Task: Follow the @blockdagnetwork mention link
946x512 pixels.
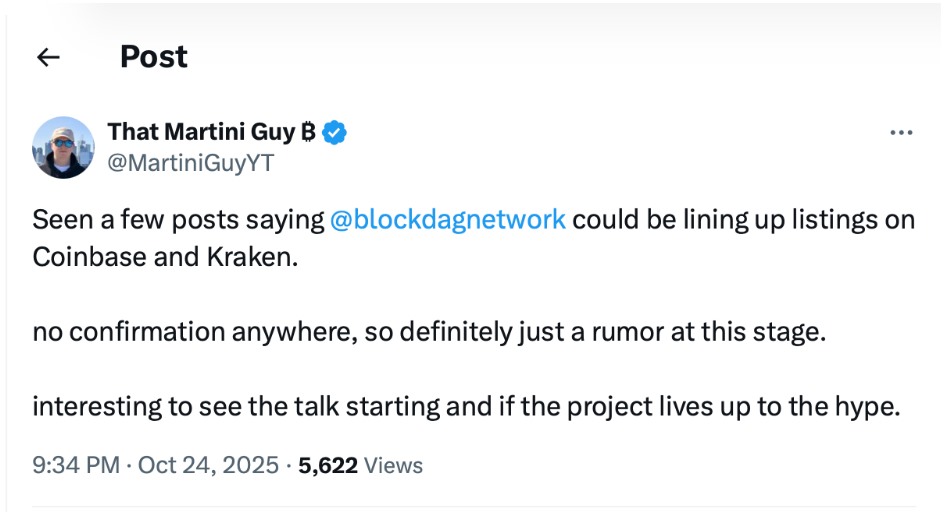Action: (x=447, y=219)
